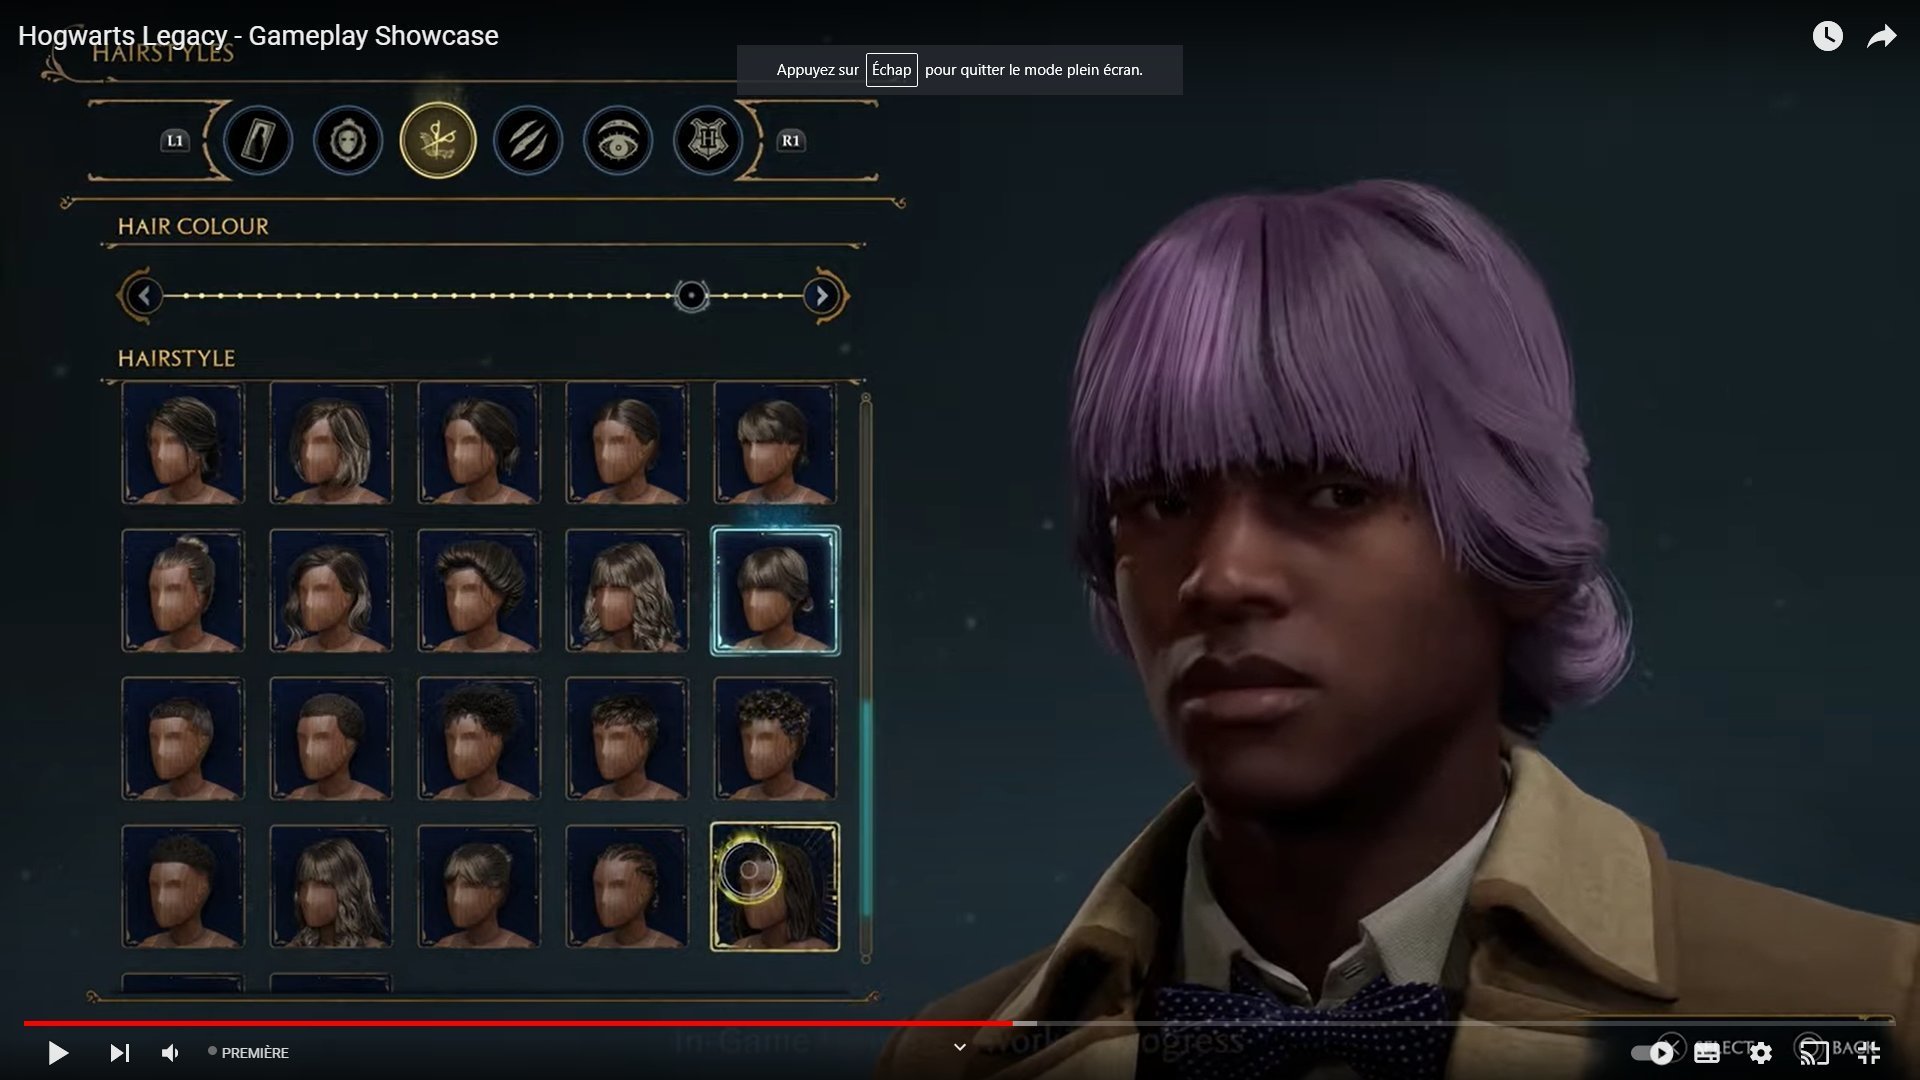Mute the video volume

click(x=171, y=1052)
